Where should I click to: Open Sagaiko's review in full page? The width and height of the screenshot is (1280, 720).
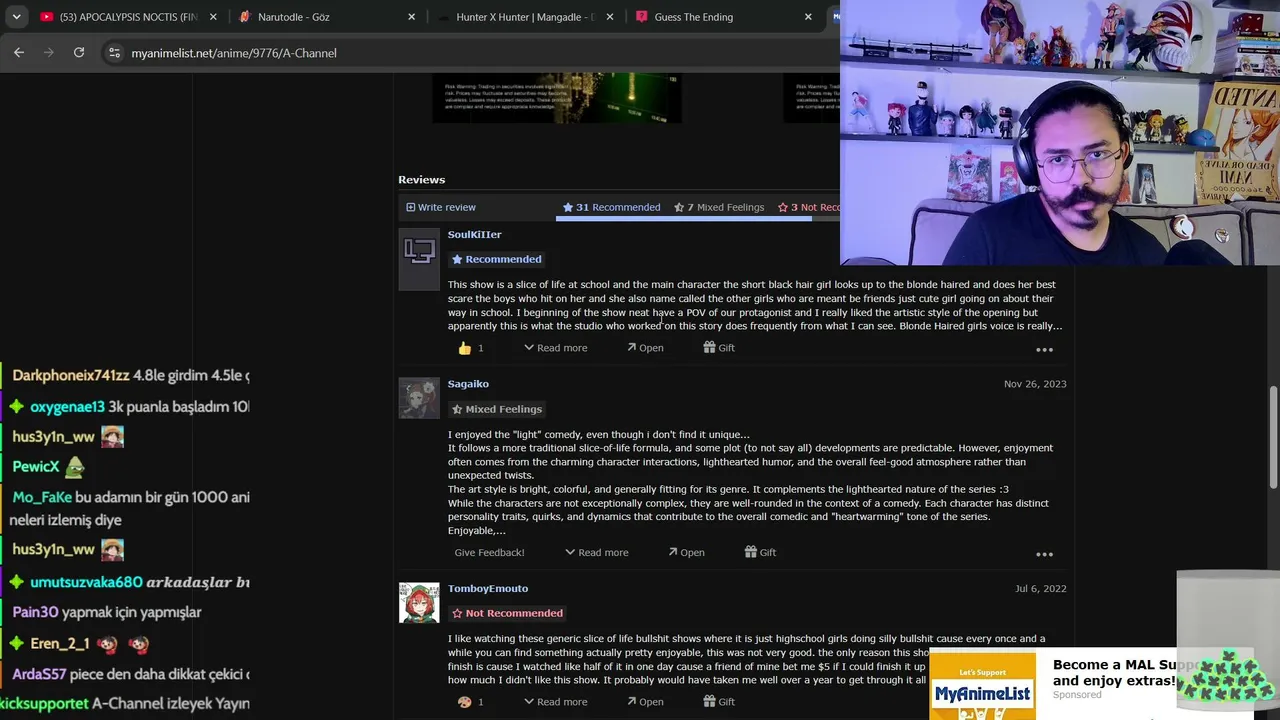click(x=686, y=552)
